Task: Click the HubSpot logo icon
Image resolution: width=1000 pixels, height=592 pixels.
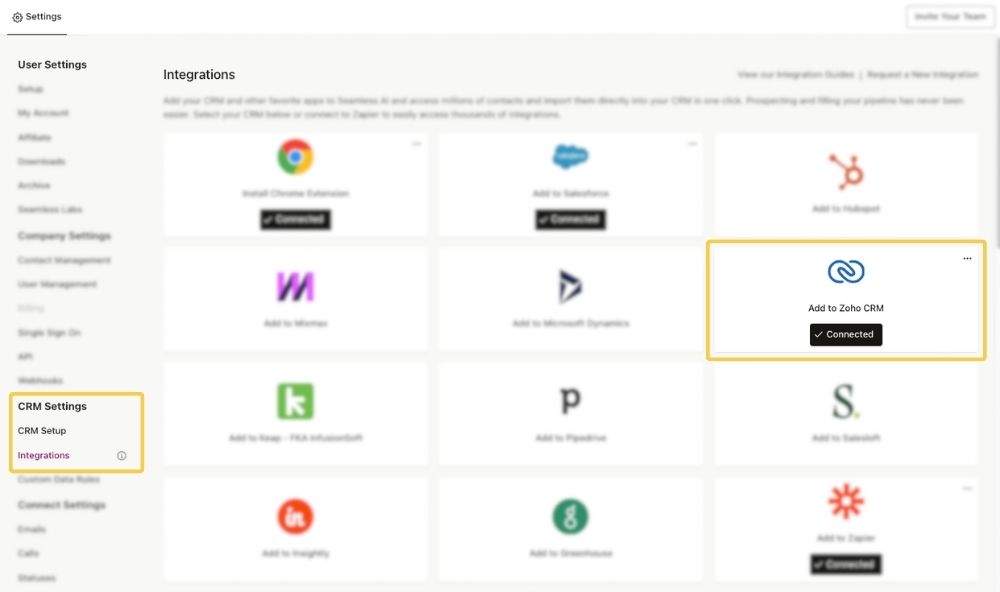Action: [846, 172]
